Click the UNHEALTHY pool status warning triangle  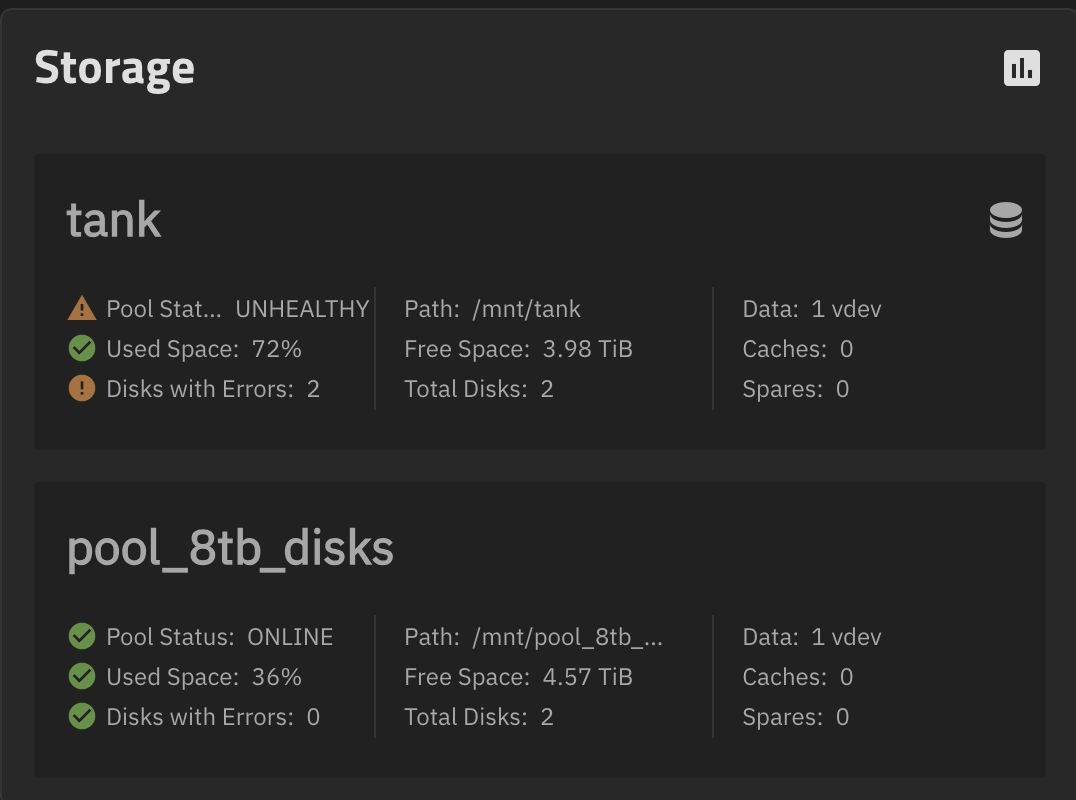tap(82, 308)
